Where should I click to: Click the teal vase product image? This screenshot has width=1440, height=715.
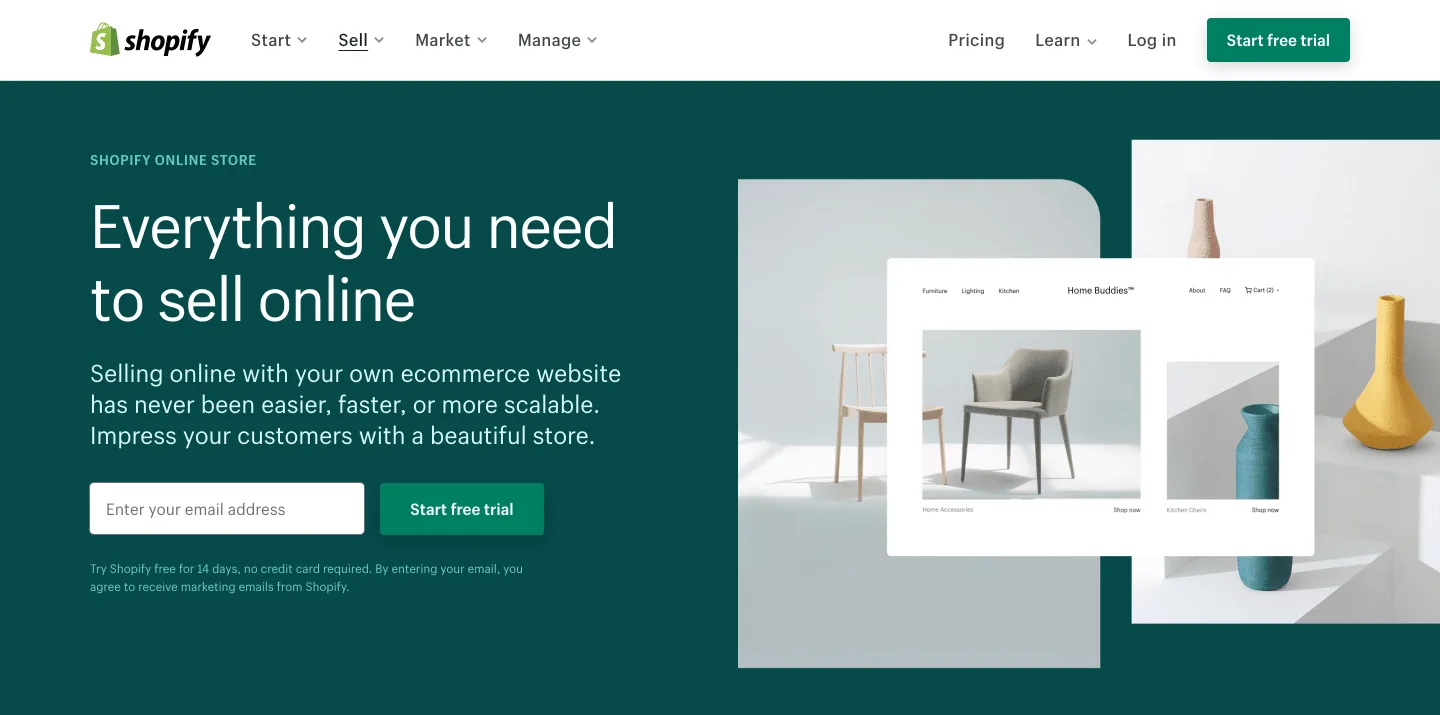pyautogui.click(x=1223, y=430)
